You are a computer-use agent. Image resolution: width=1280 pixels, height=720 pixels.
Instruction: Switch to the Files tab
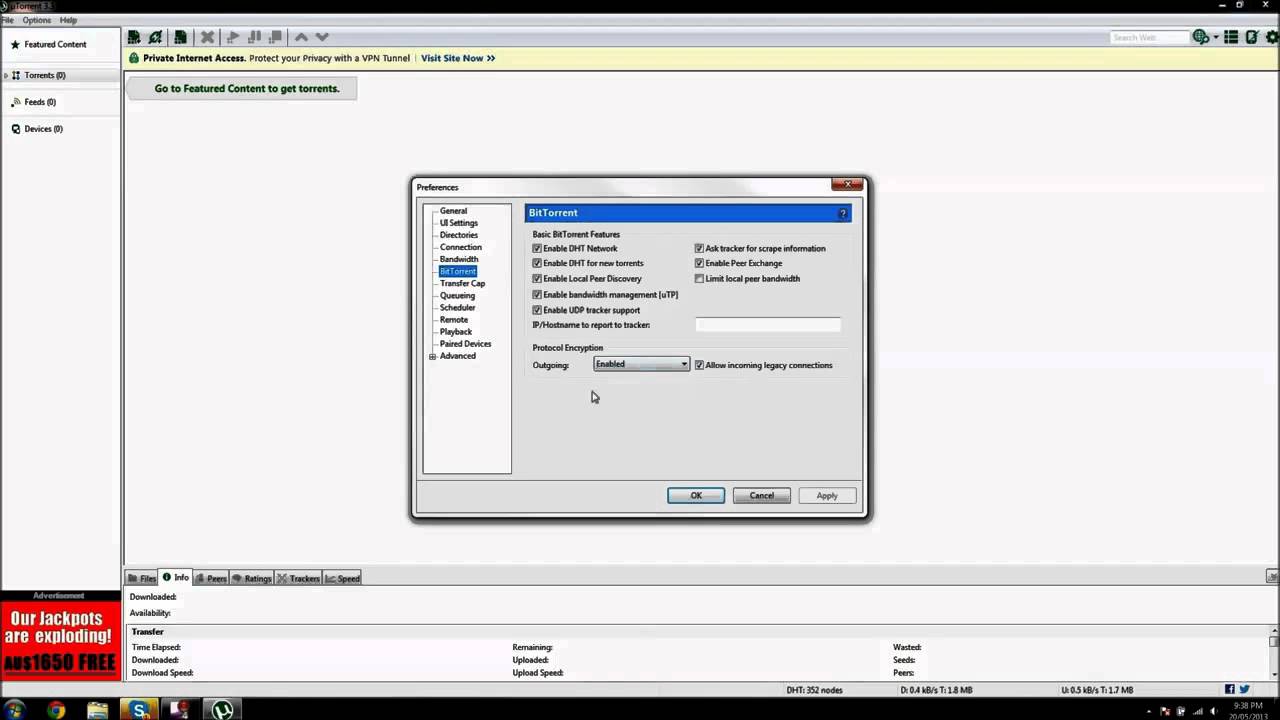pyautogui.click(x=142, y=578)
